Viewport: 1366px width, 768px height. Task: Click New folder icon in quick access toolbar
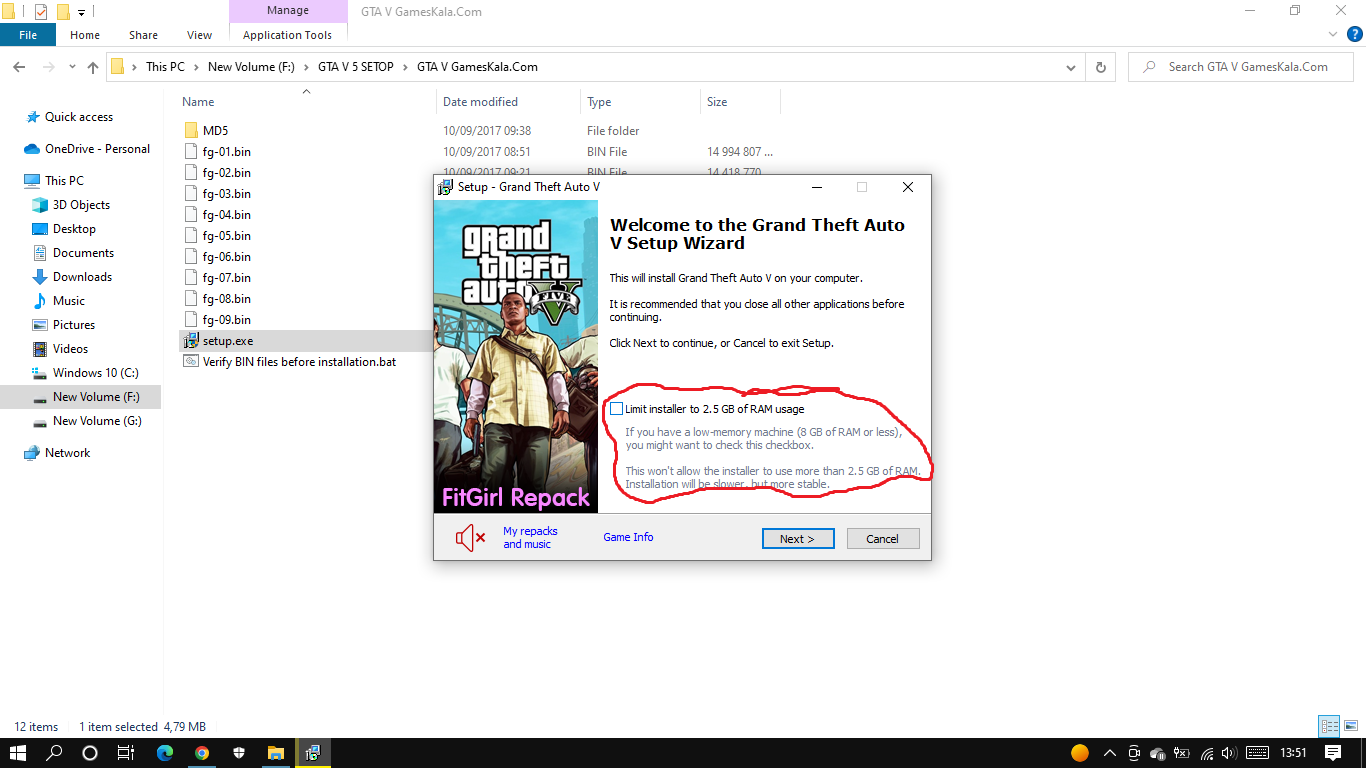click(63, 12)
